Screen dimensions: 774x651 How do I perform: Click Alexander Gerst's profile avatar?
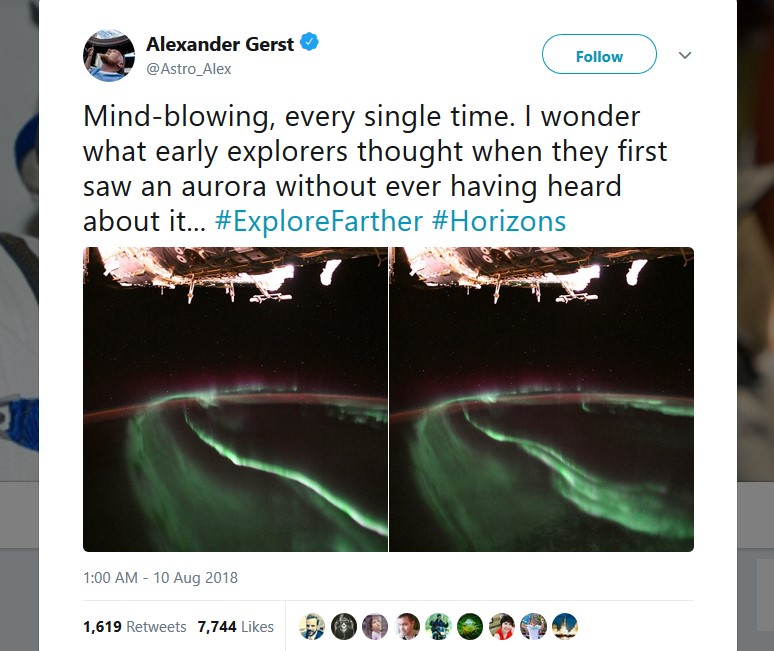109,55
